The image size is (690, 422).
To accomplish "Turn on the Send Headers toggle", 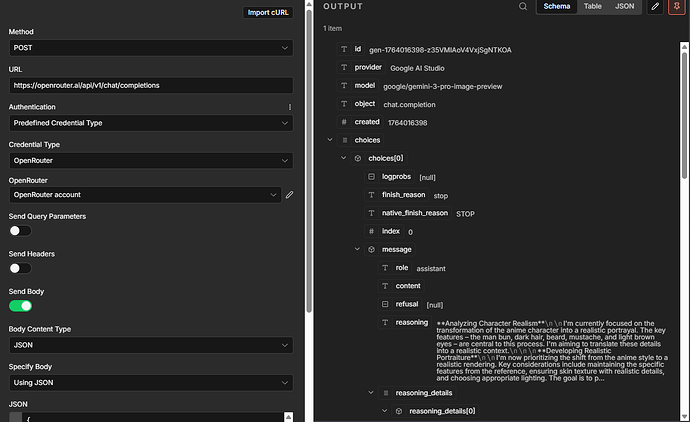I will coord(20,268).
